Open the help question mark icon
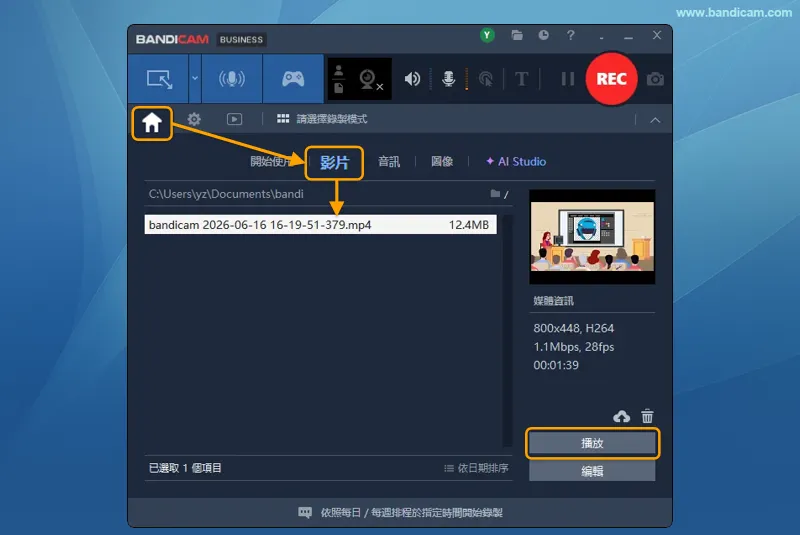800x535 pixels. (x=570, y=35)
